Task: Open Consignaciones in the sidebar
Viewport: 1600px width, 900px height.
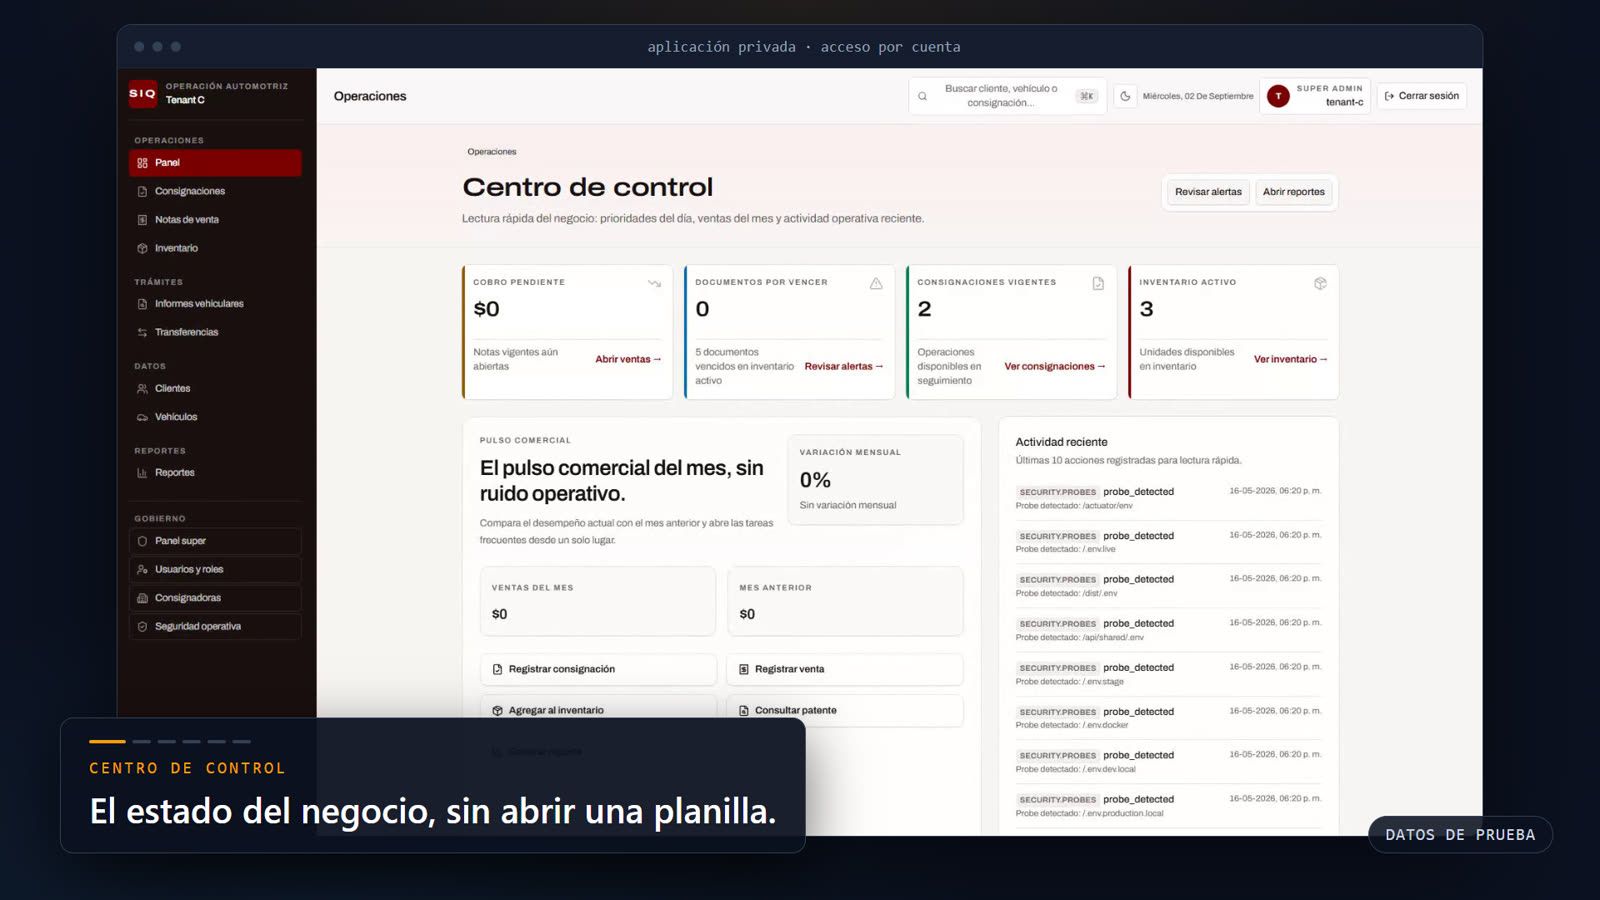Action: pos(215,191)
